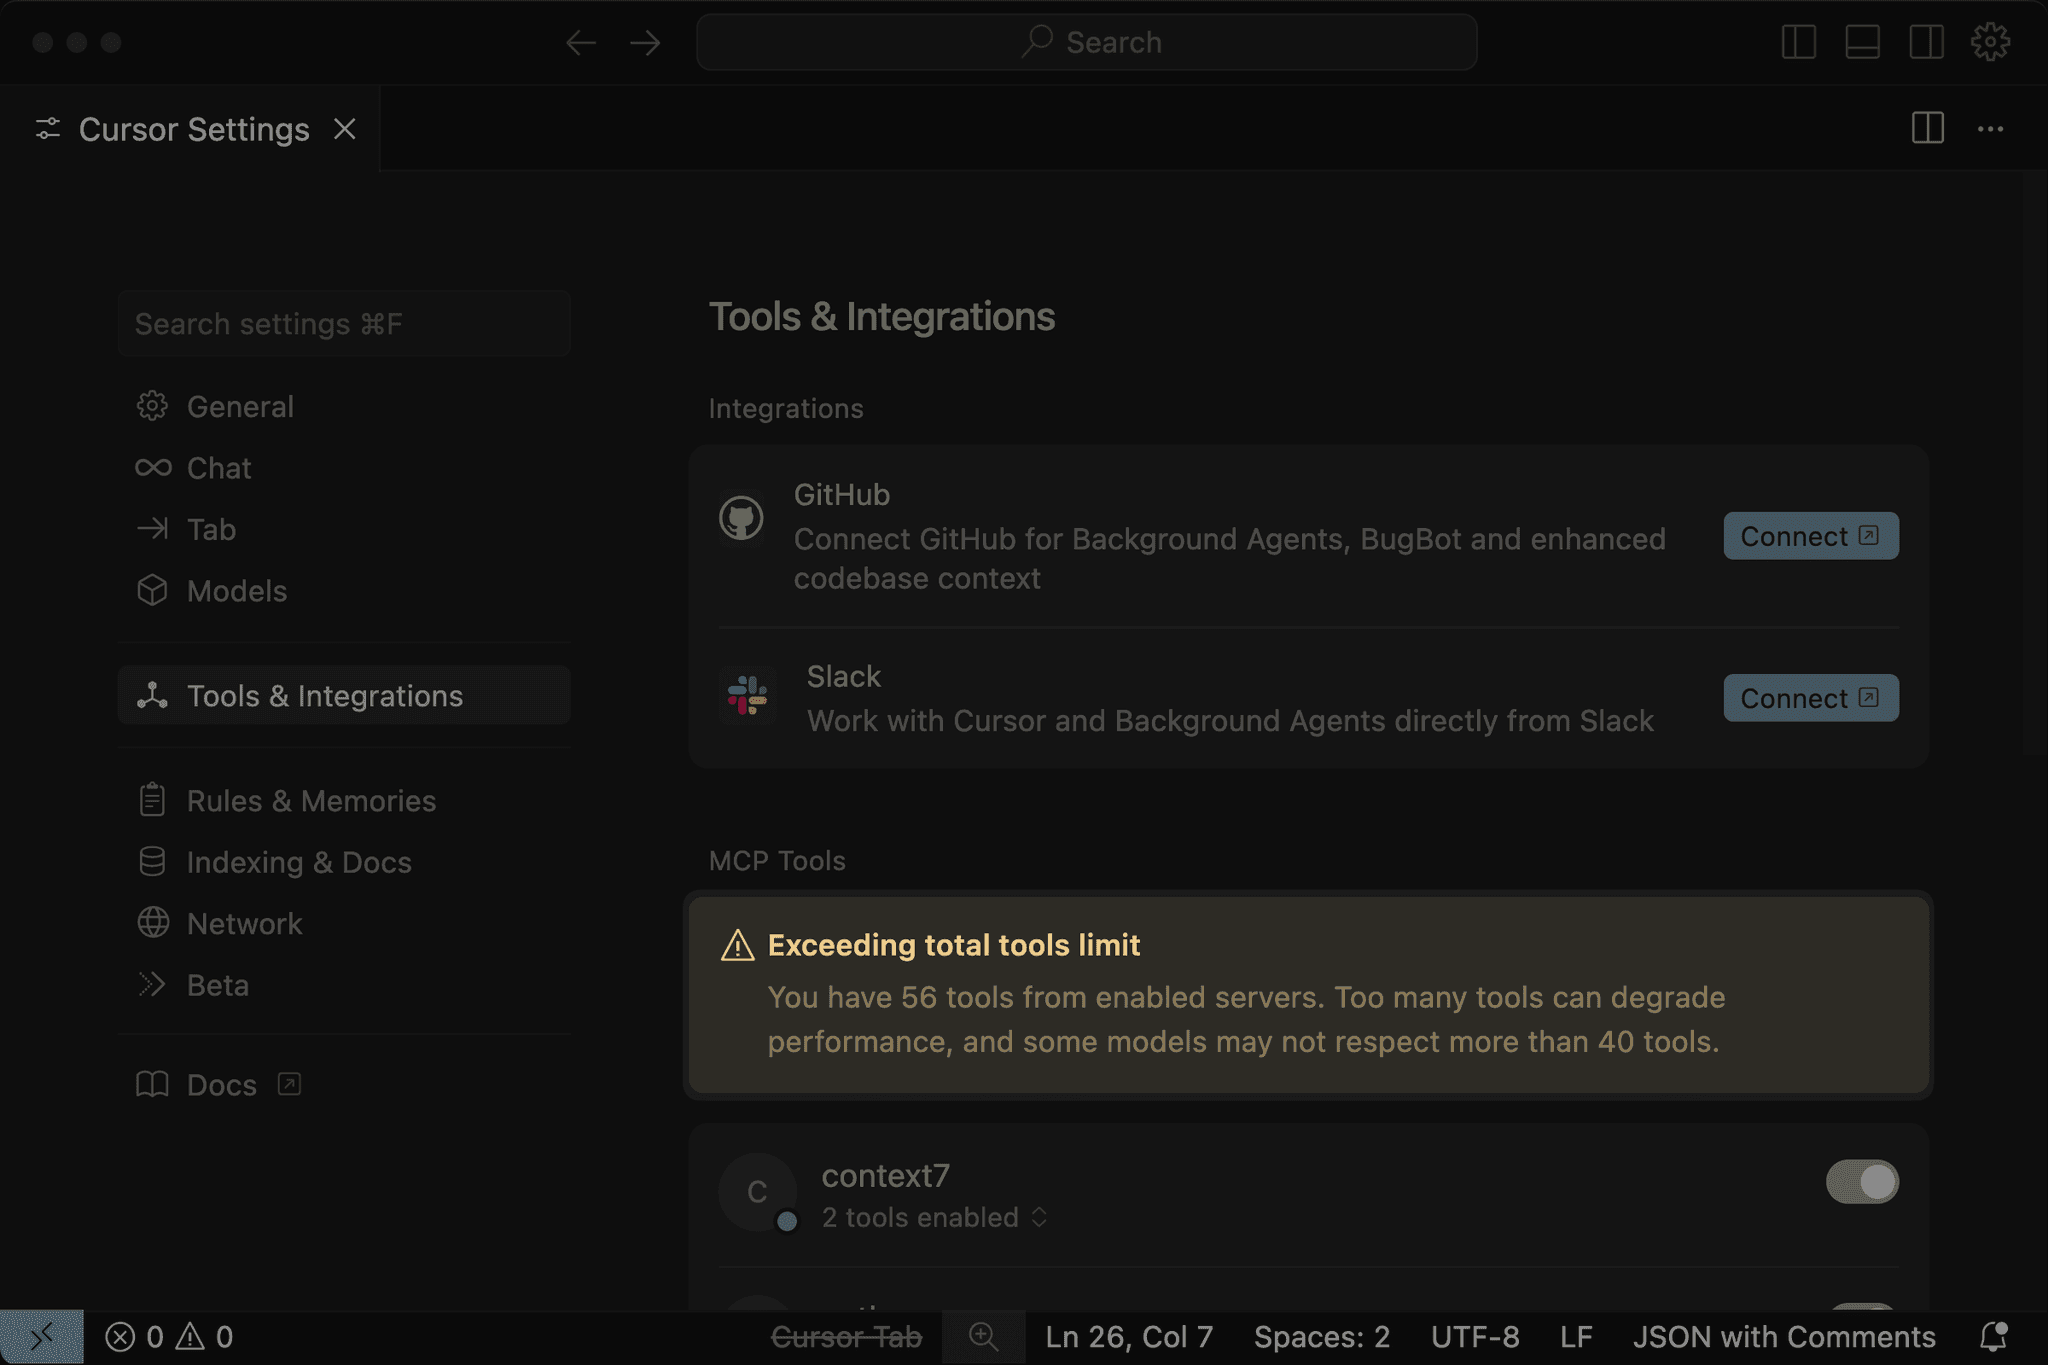This screenshot has width=2048, height=1365.
Task: Click the Exceeding total tools limit heading
Action: [x=954, y=945]
